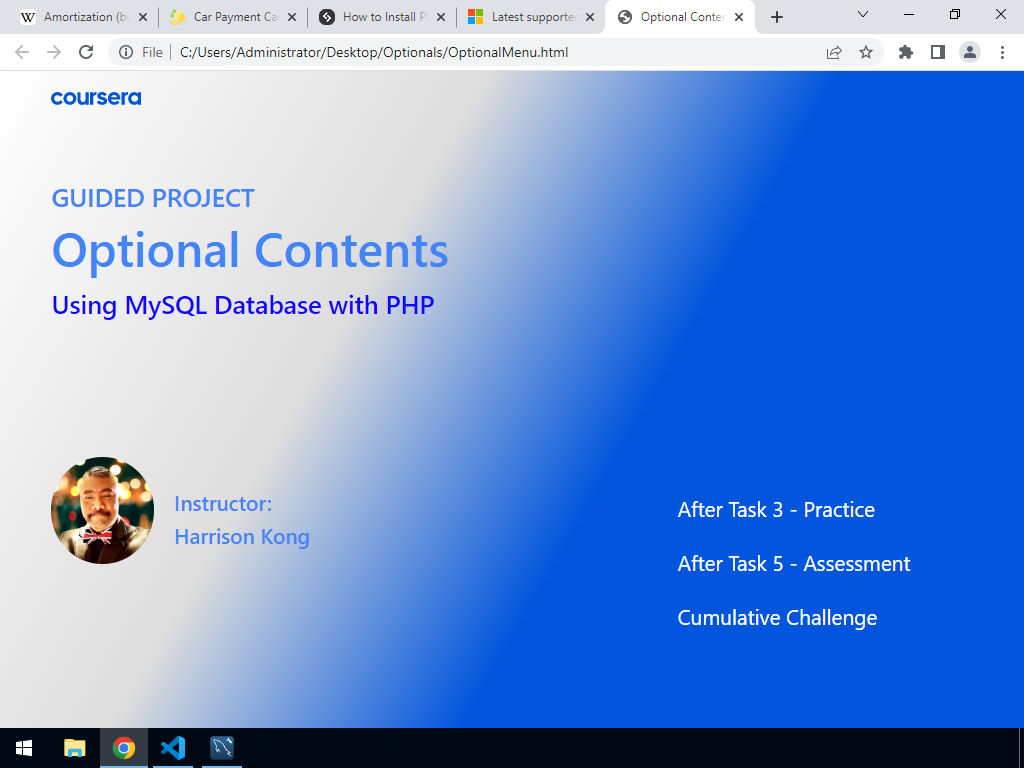This screenshot has height=768, width=1024.
Task: Click the Instructor: label
Action: tap(223, 504)
